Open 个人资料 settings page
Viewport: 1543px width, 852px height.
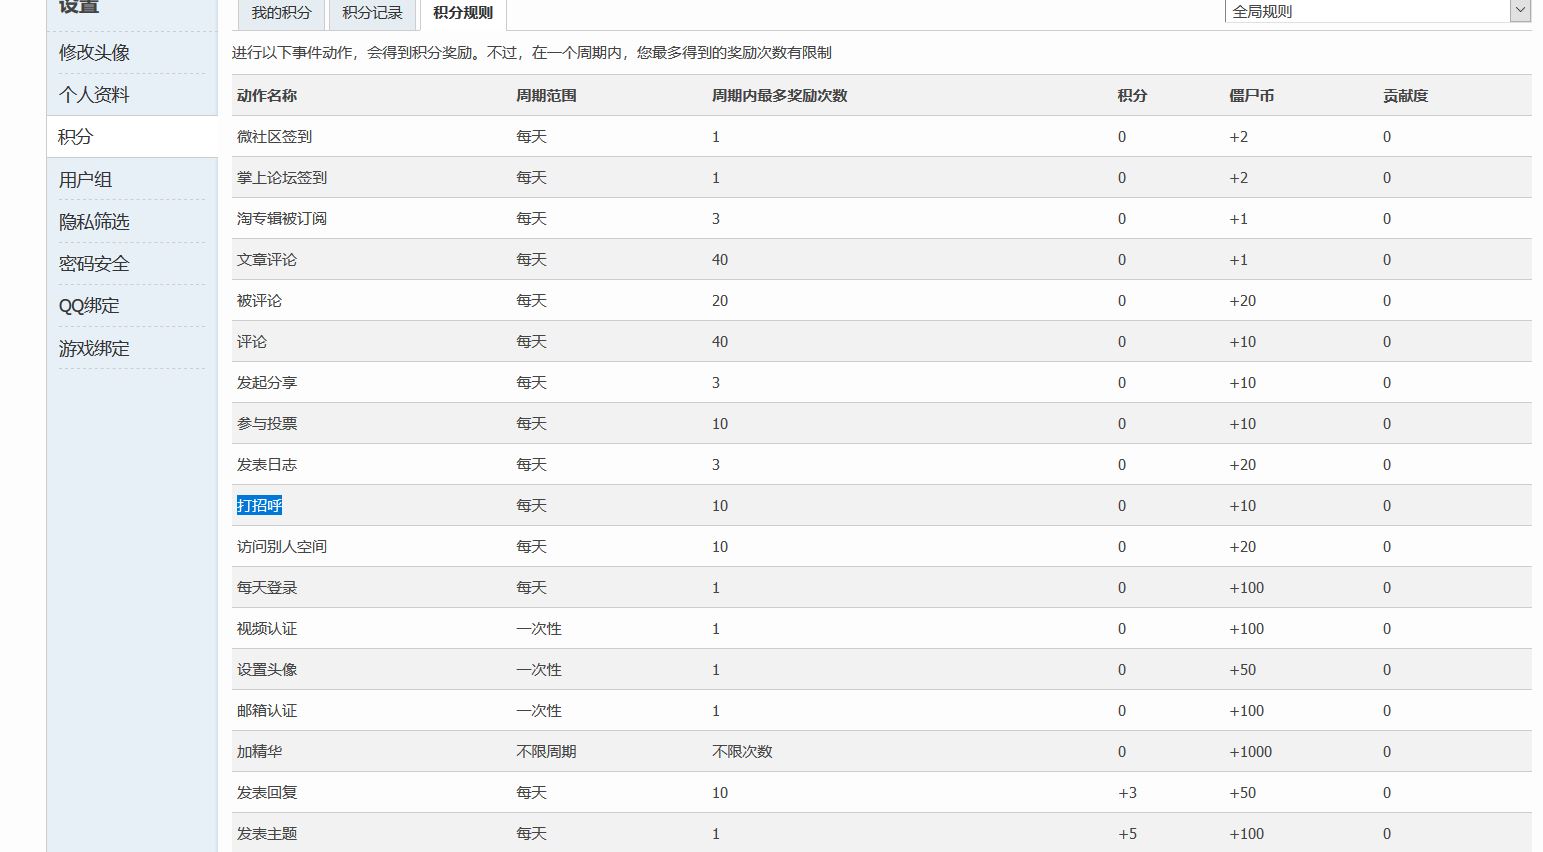point(94,95)
